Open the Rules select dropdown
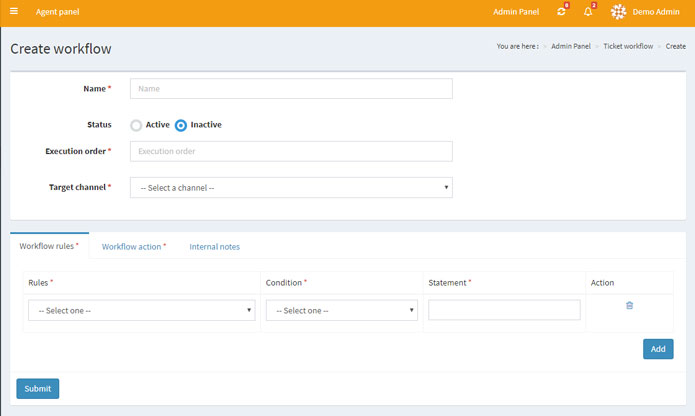Screen dimensions: 695x416 click(x=141, y=311)
